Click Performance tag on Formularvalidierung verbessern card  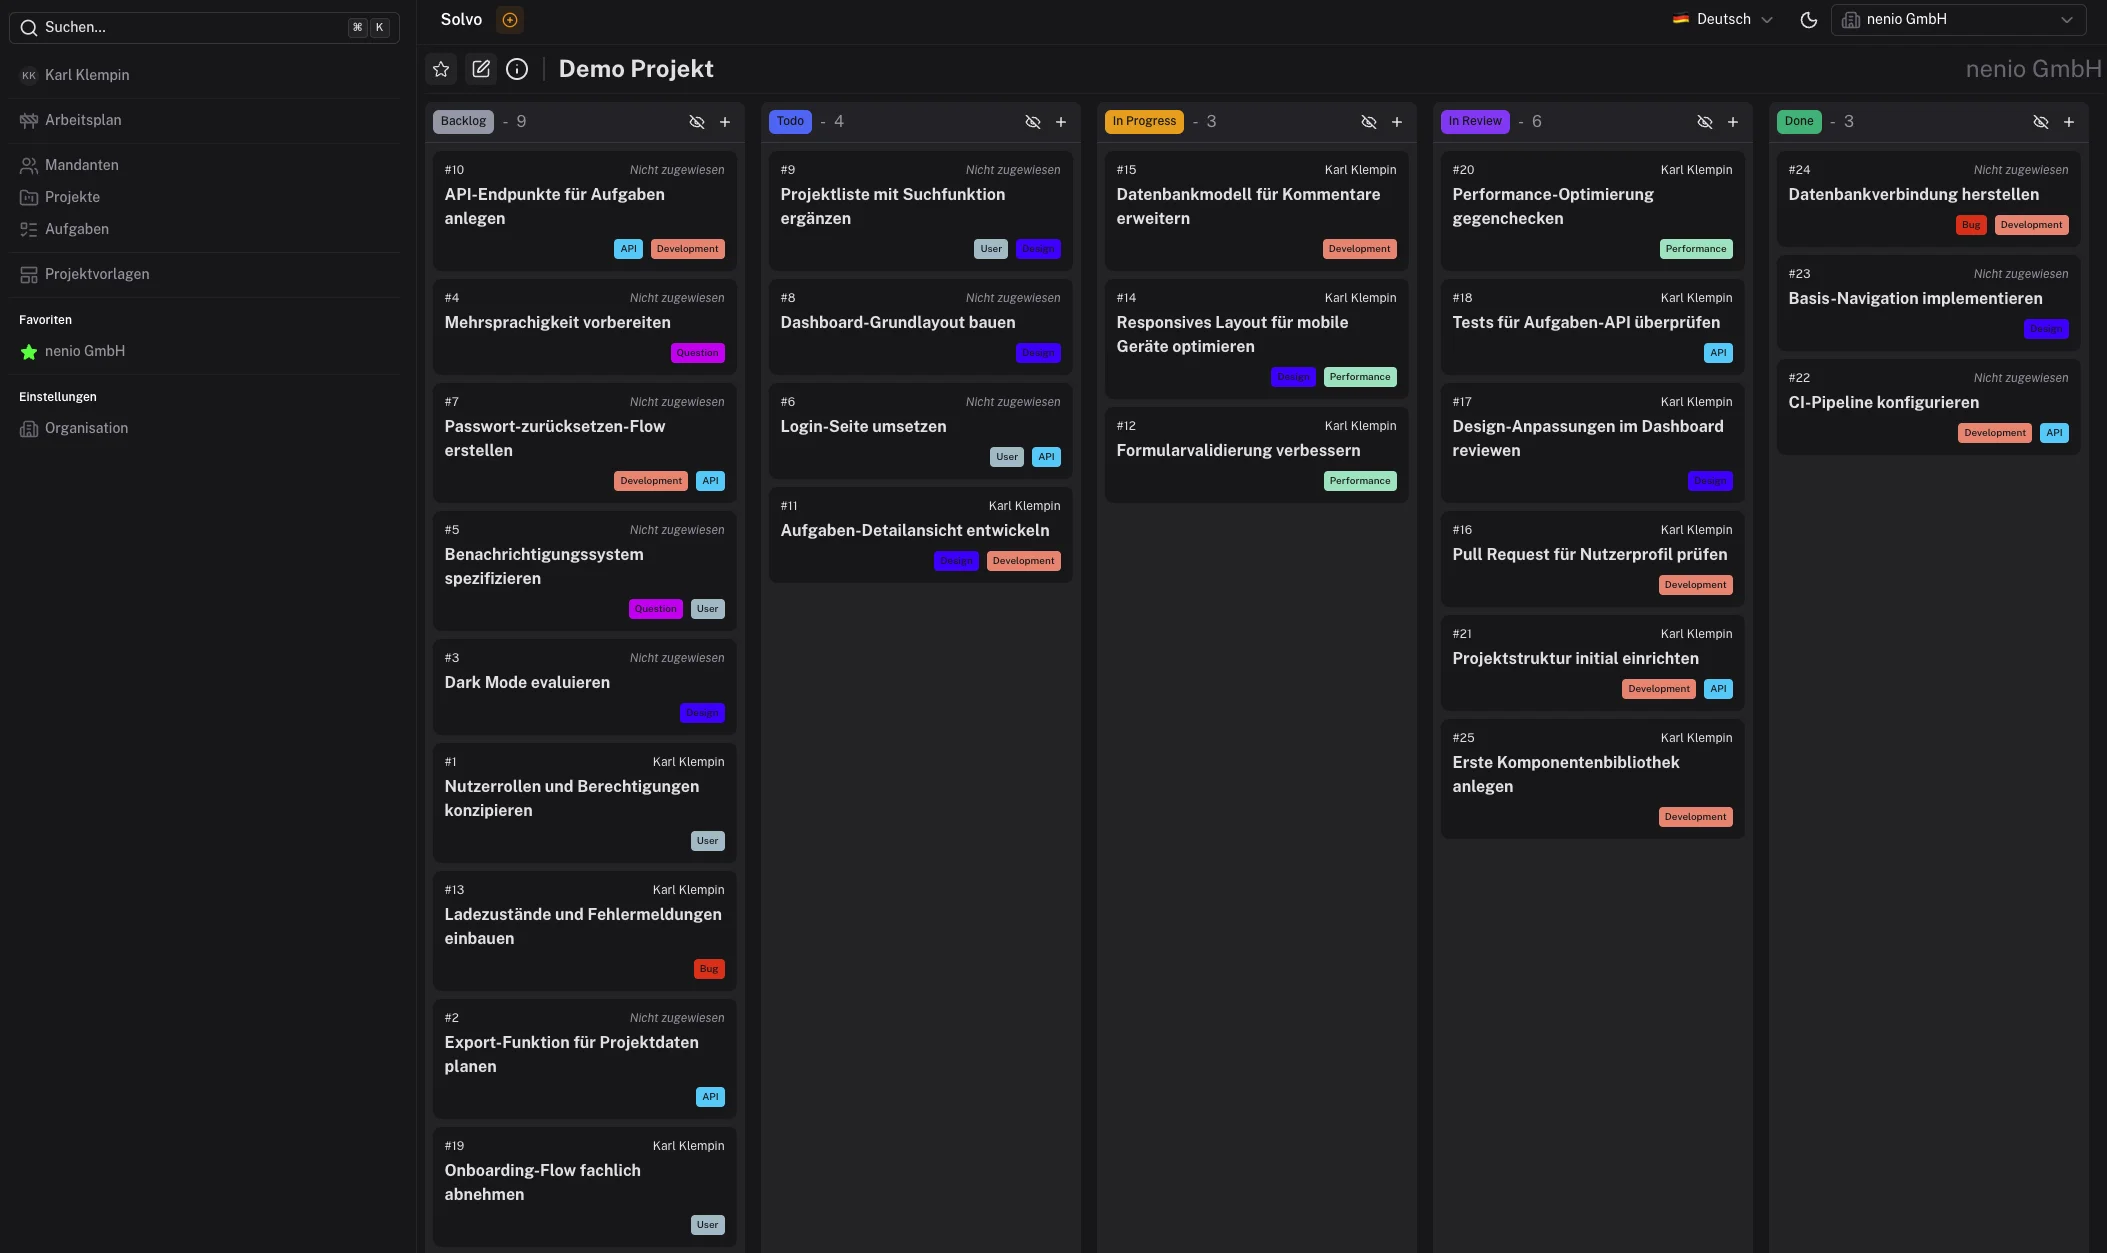(x=1360, y=481)
